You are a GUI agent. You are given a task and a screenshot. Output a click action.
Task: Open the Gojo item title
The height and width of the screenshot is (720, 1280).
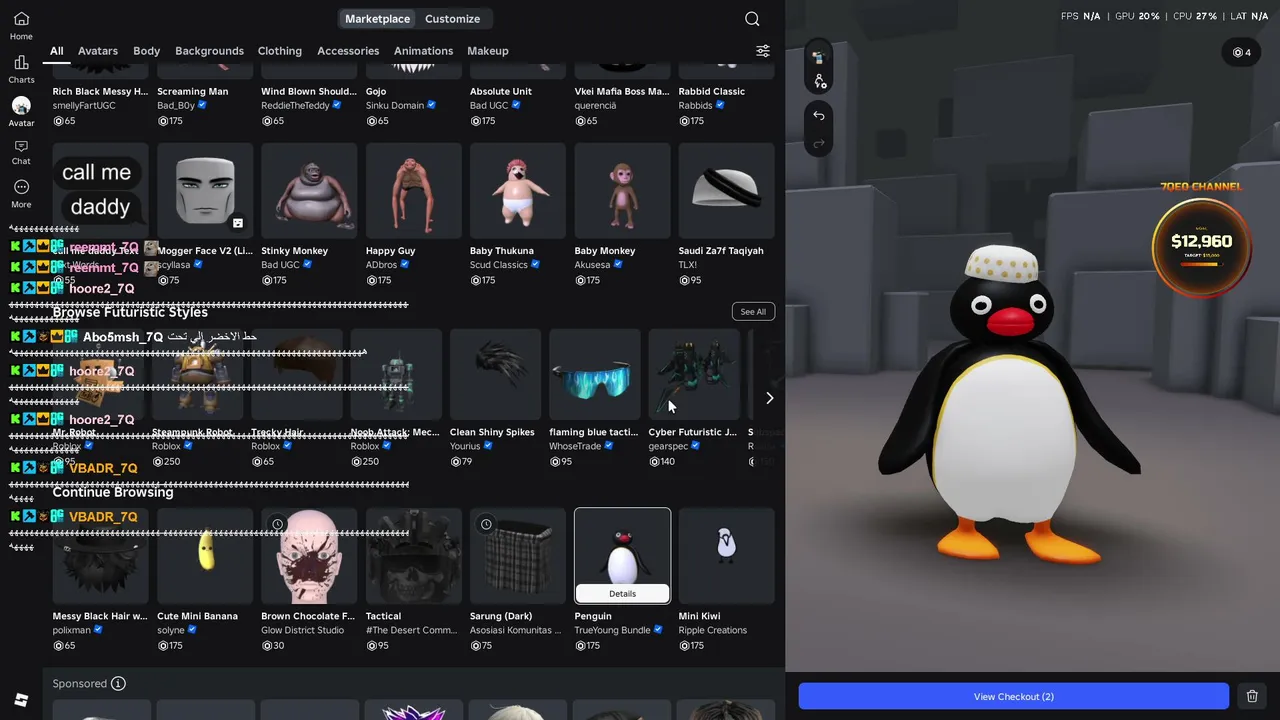[376, 91]
